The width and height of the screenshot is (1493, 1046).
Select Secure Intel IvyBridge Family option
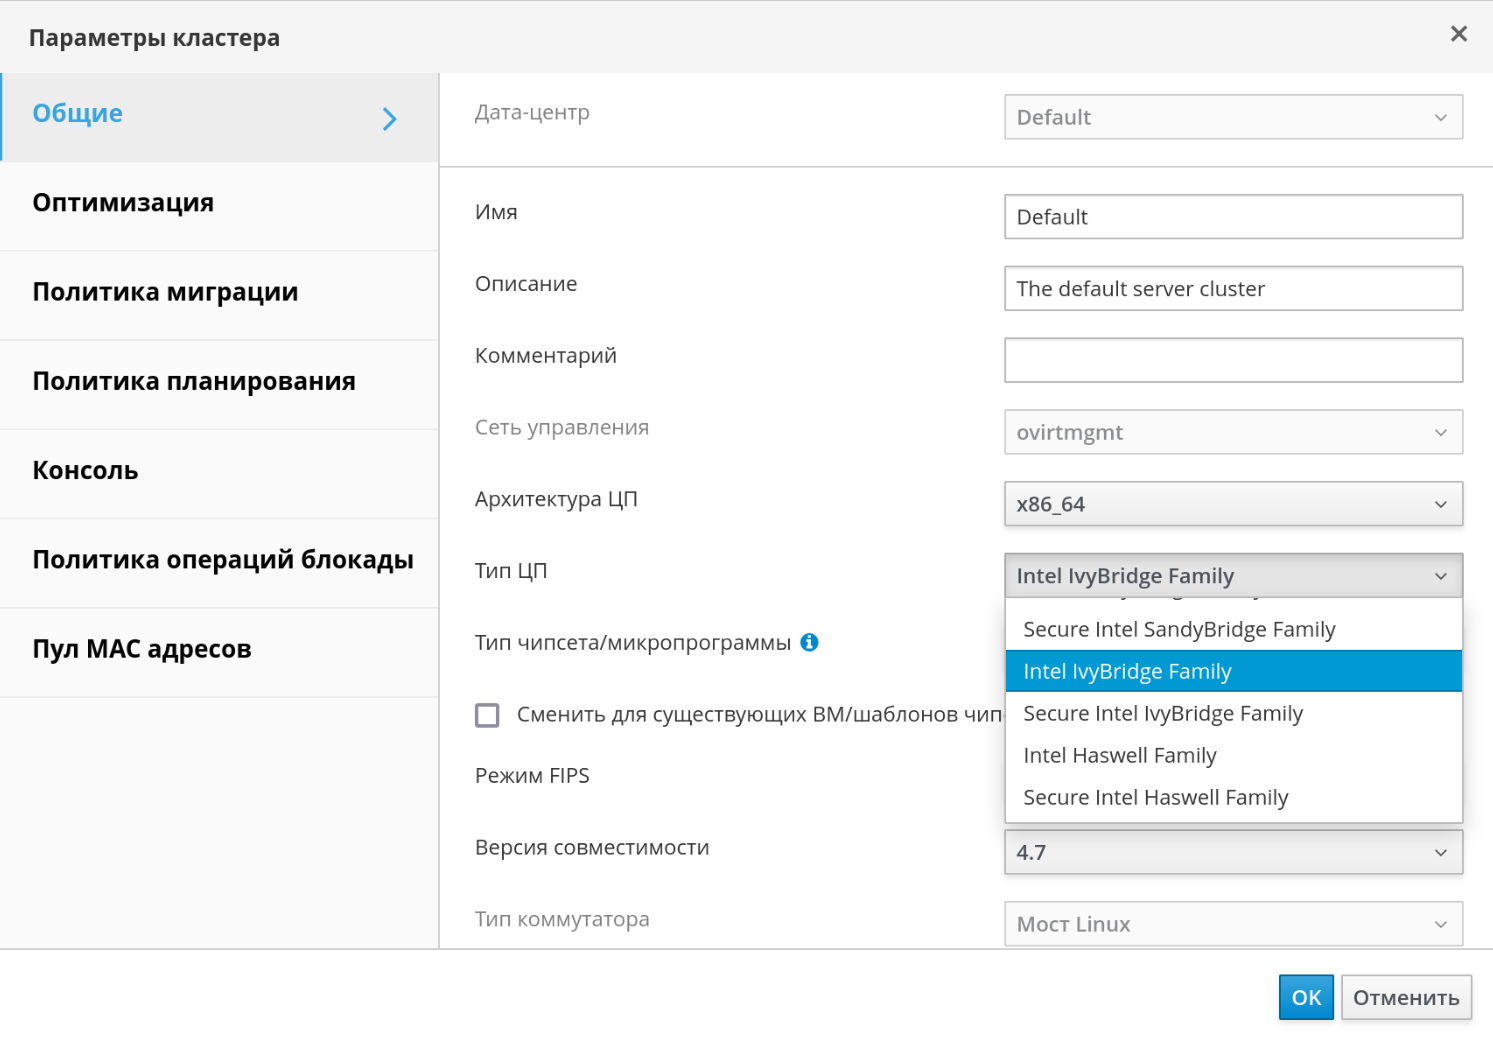(1162, 714)
